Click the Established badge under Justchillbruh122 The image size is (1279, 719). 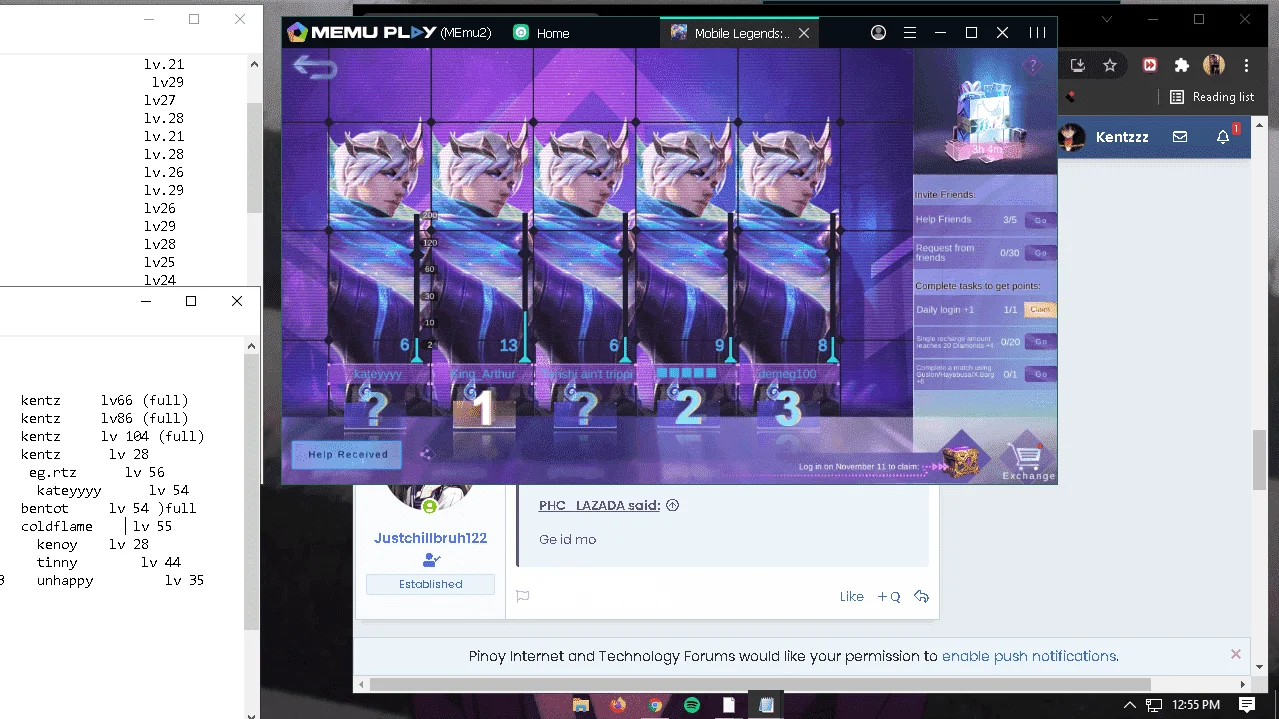[431, 584]
